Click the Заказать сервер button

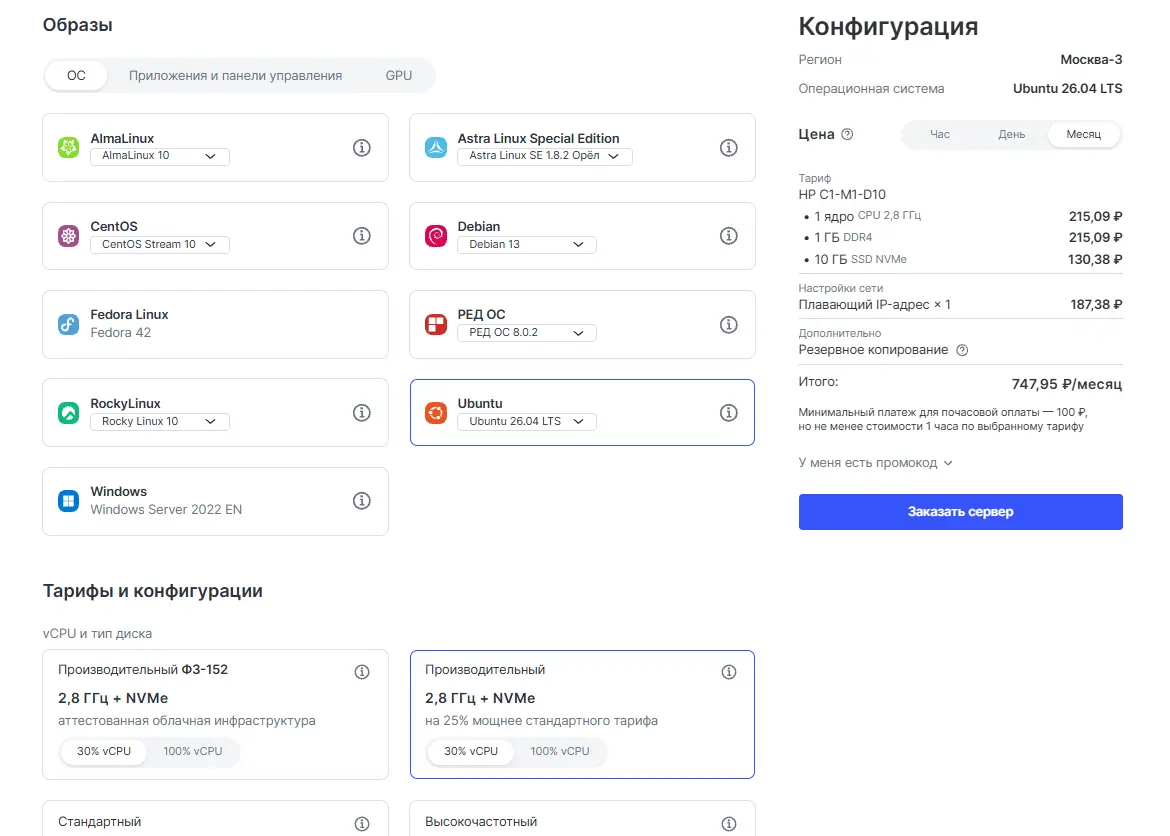[960, 512]
